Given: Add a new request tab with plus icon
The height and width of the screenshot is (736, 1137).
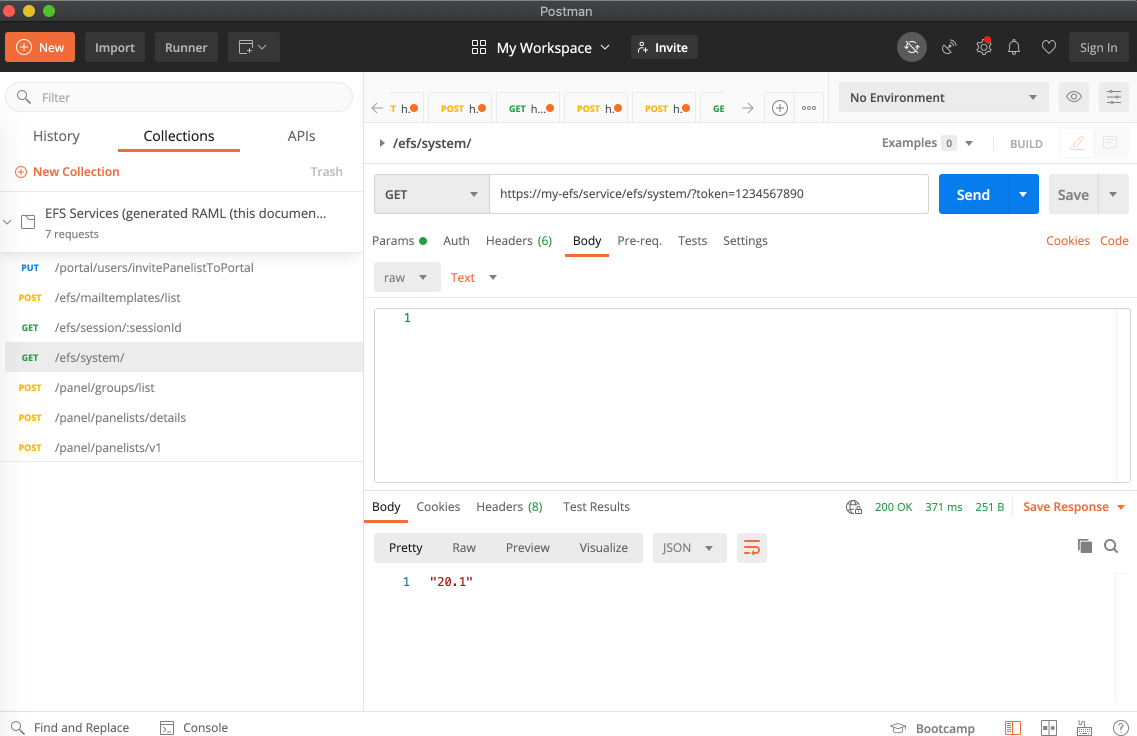Looking at the screenshot, I should click(x=780, y=108).
